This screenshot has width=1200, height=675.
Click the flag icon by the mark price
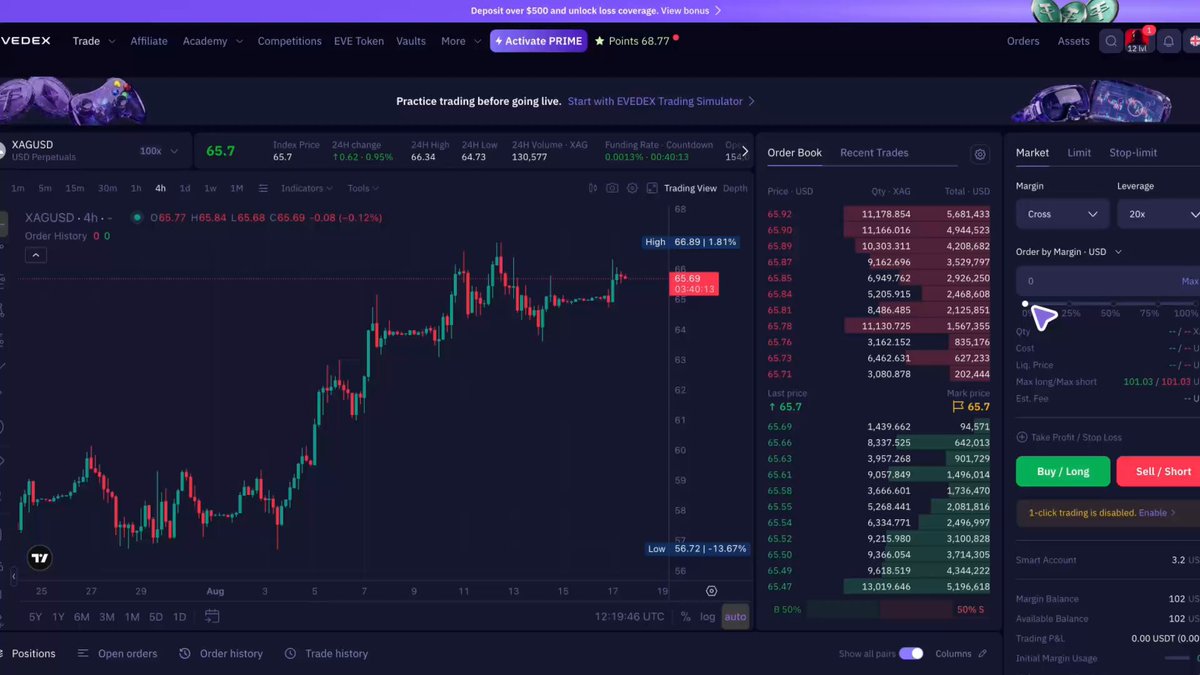[957, 407]
